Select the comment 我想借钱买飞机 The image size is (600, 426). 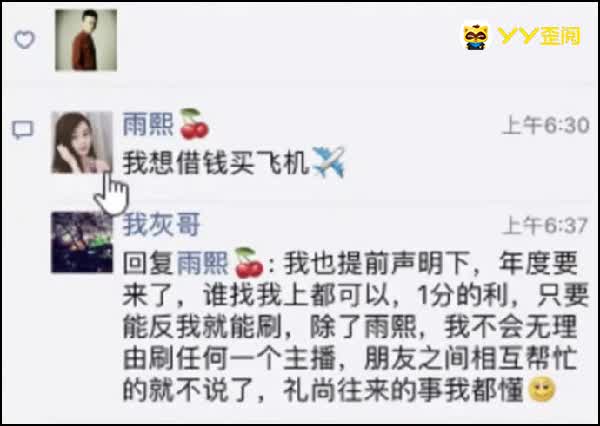click(x=215, y=163)
